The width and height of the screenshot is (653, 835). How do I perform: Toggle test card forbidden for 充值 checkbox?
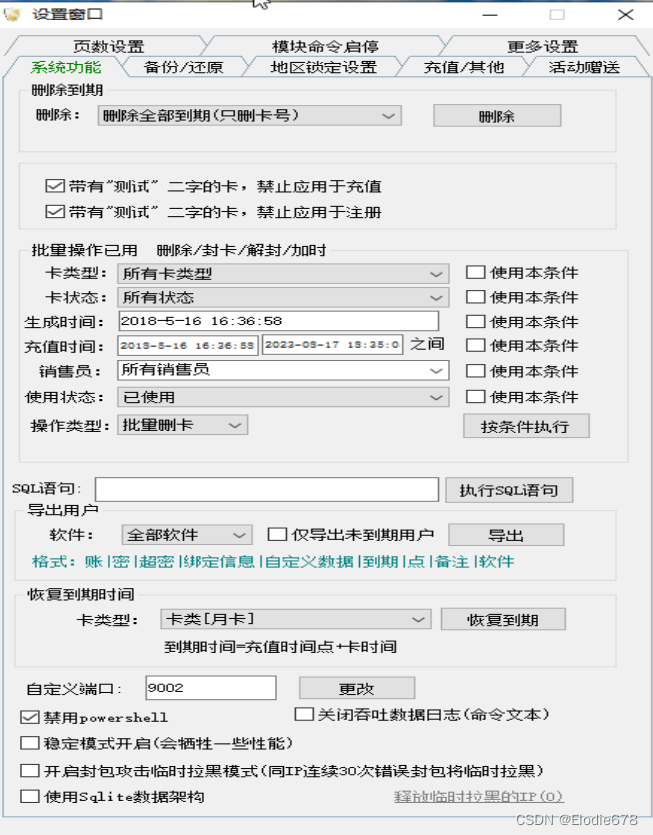tap(55, 186)
